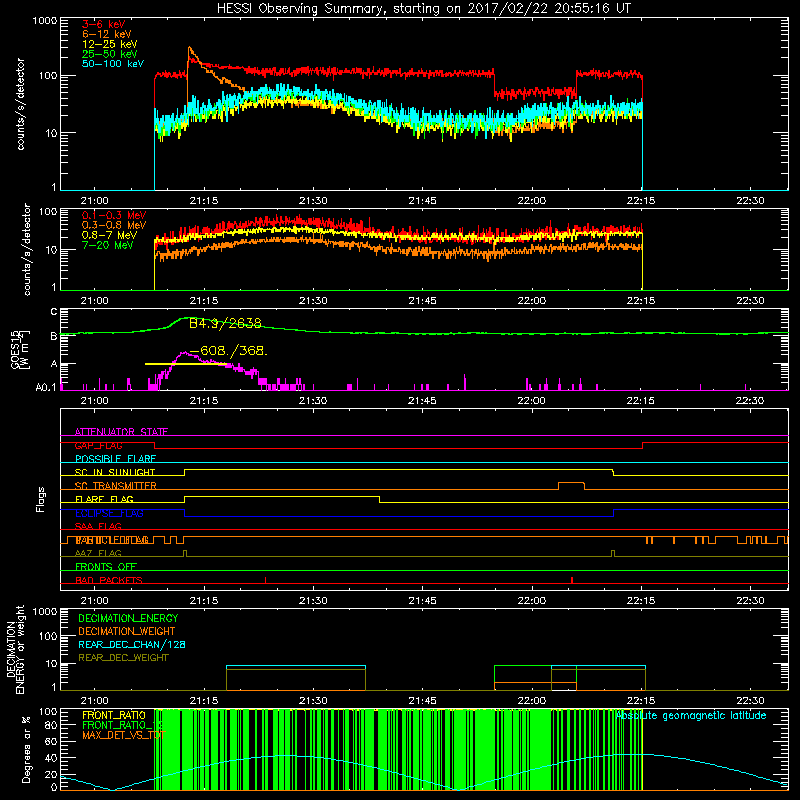The width and height of the screenshot is (800, 800).
Task: Click the Degrees or % axis label
Action: (26, 749)
